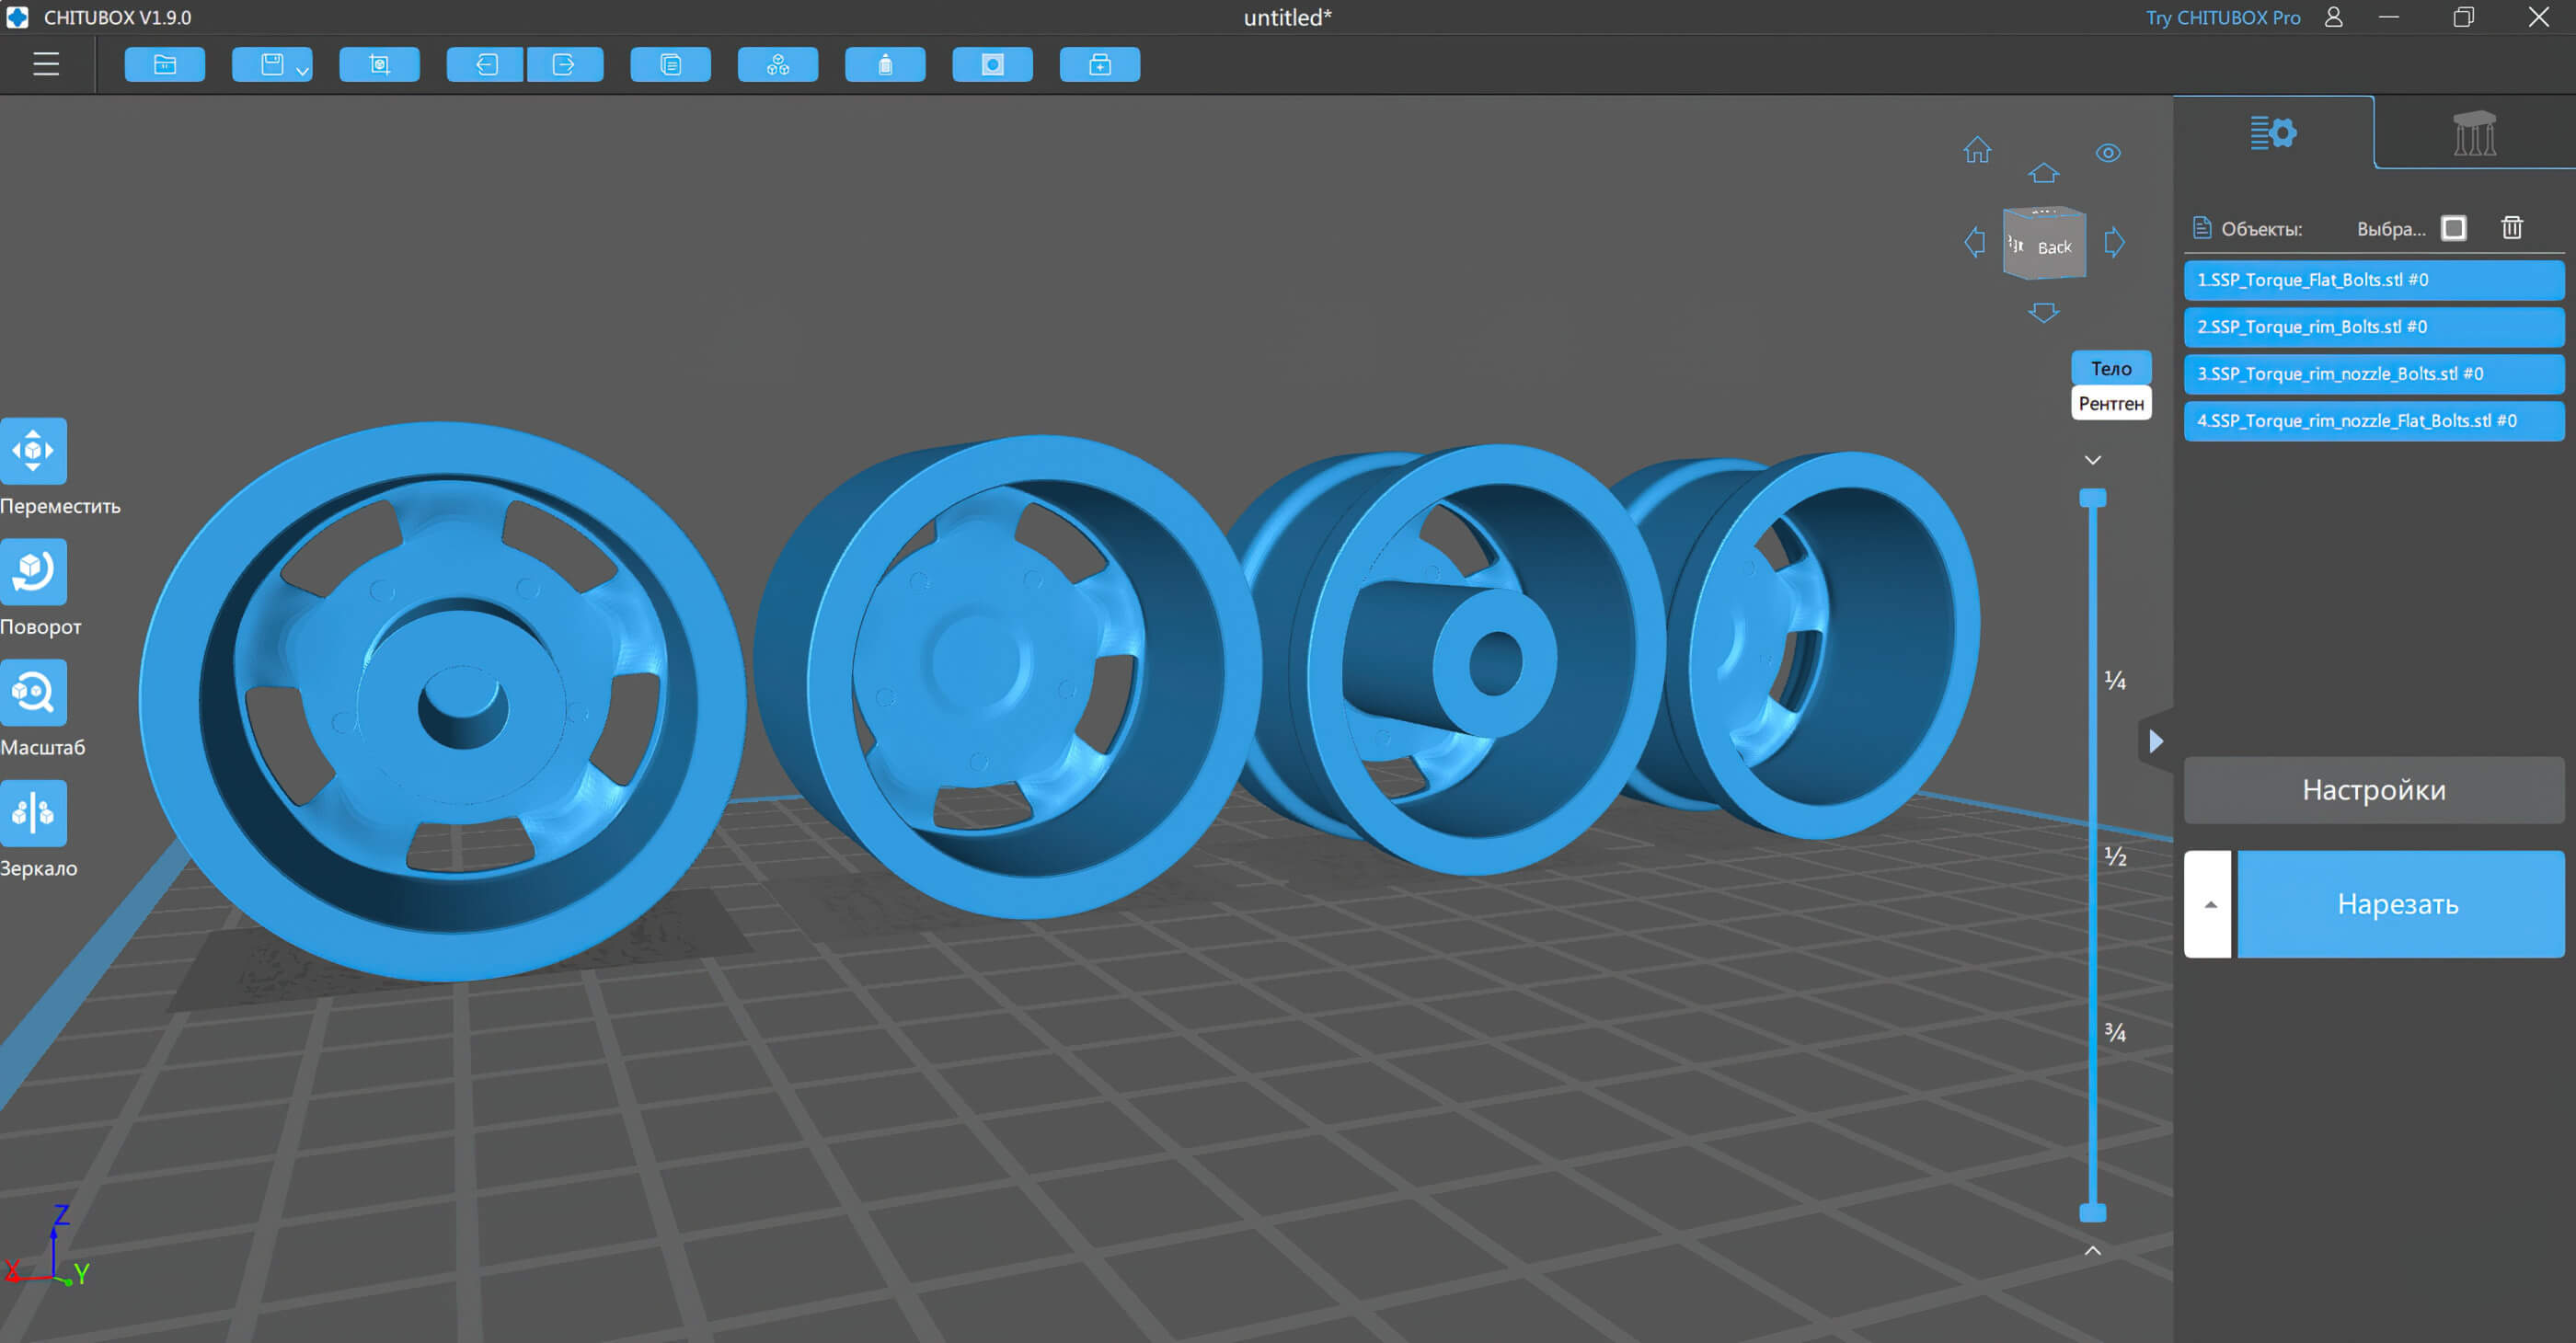This screenshot has width=2576, height=1343.
Task: Click the undo arrow toolbar icon
Action: (486, 65)
